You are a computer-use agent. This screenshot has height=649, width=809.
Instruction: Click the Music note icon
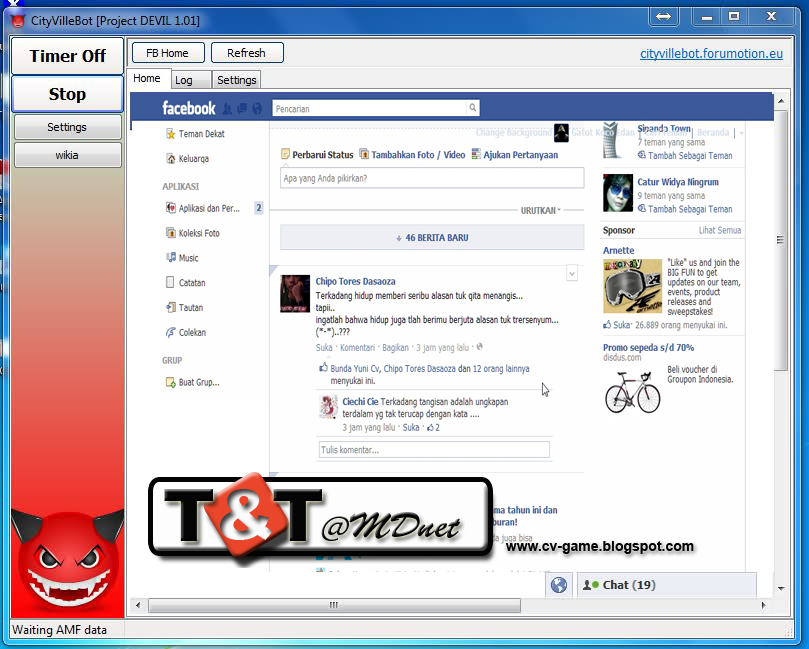pyautogui.click(x=171, y=257)
